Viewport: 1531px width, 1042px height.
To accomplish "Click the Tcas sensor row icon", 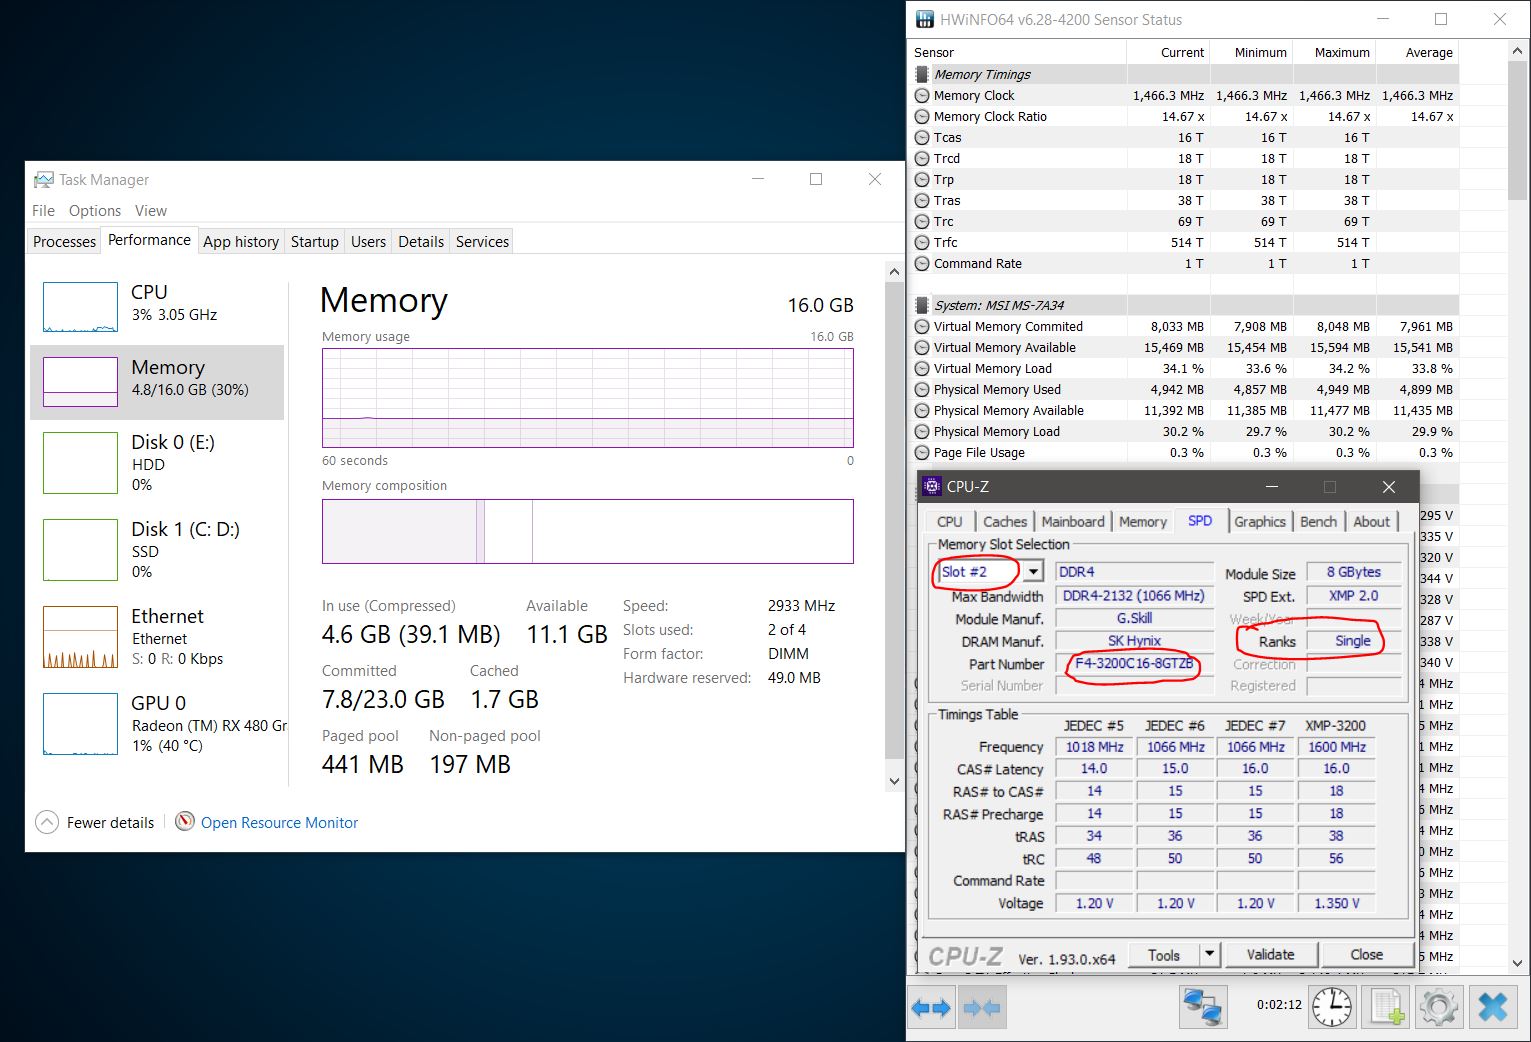I will pos(922,138).
